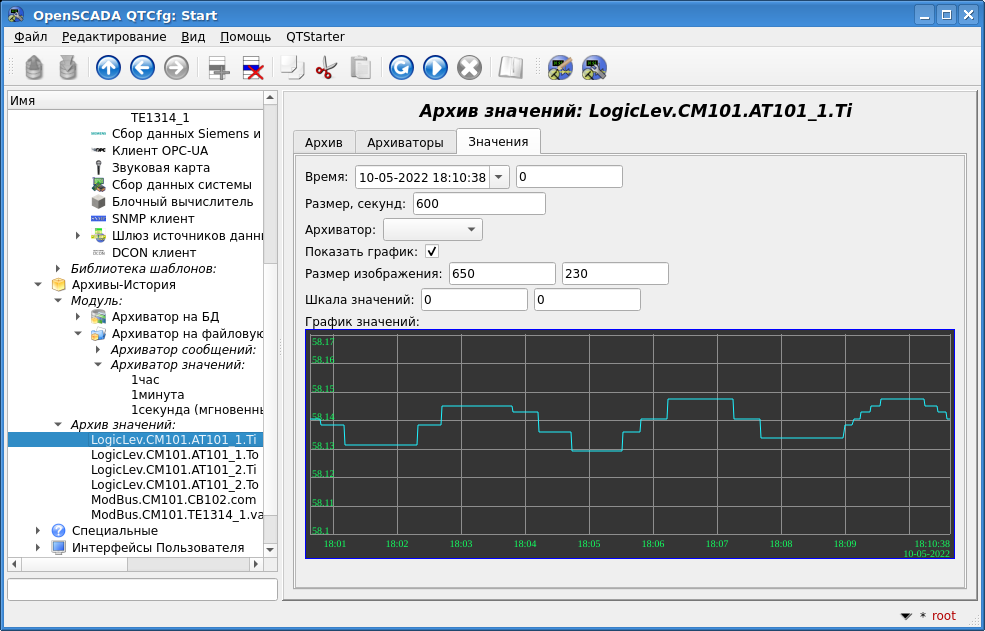Image resolution: width=985 pixels, height=631 pixels.
Task: Select the '1минута' archiver entry
Action: 157,395
